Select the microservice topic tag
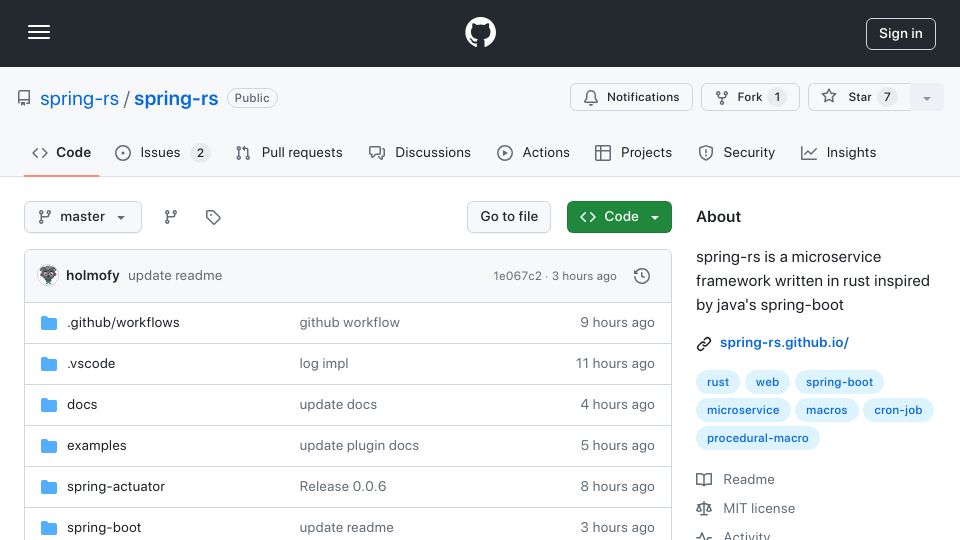 coord(743,410)
